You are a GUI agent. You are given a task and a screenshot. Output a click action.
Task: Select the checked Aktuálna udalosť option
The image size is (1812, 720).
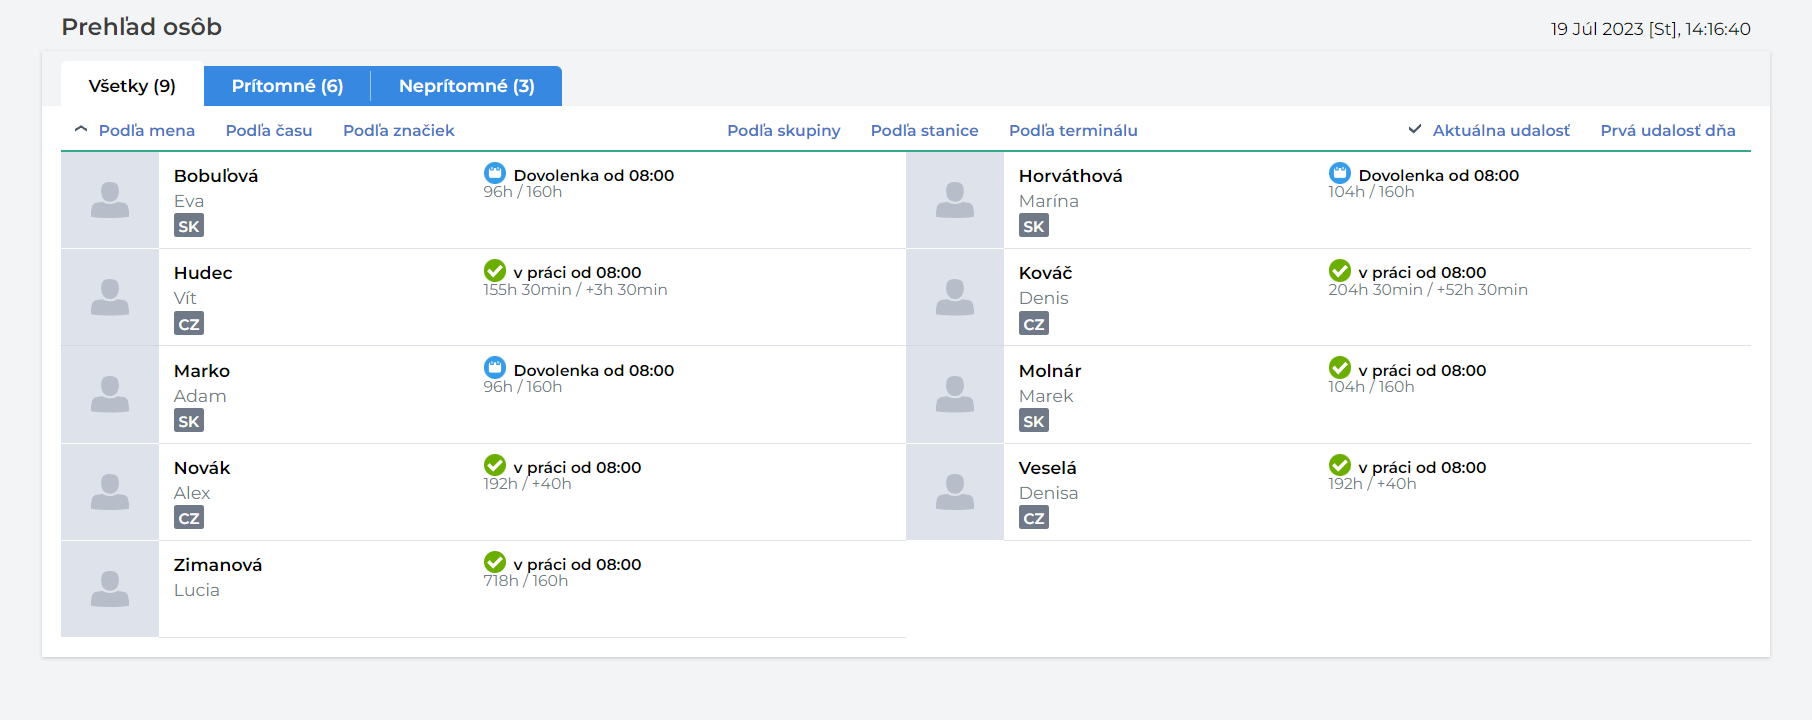pos(1489,130)
